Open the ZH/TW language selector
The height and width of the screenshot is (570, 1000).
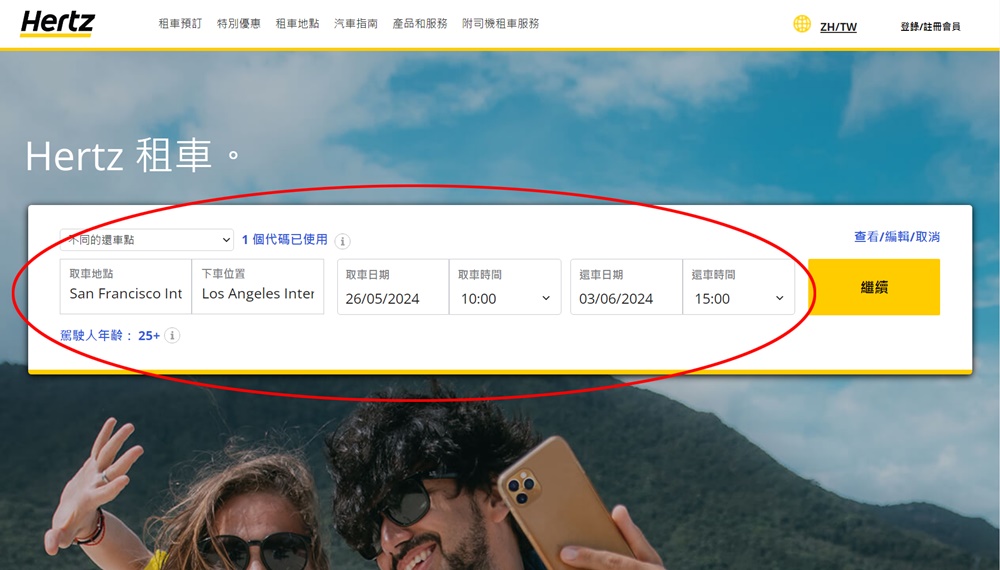pyautogui.click(x=838, y=27)
